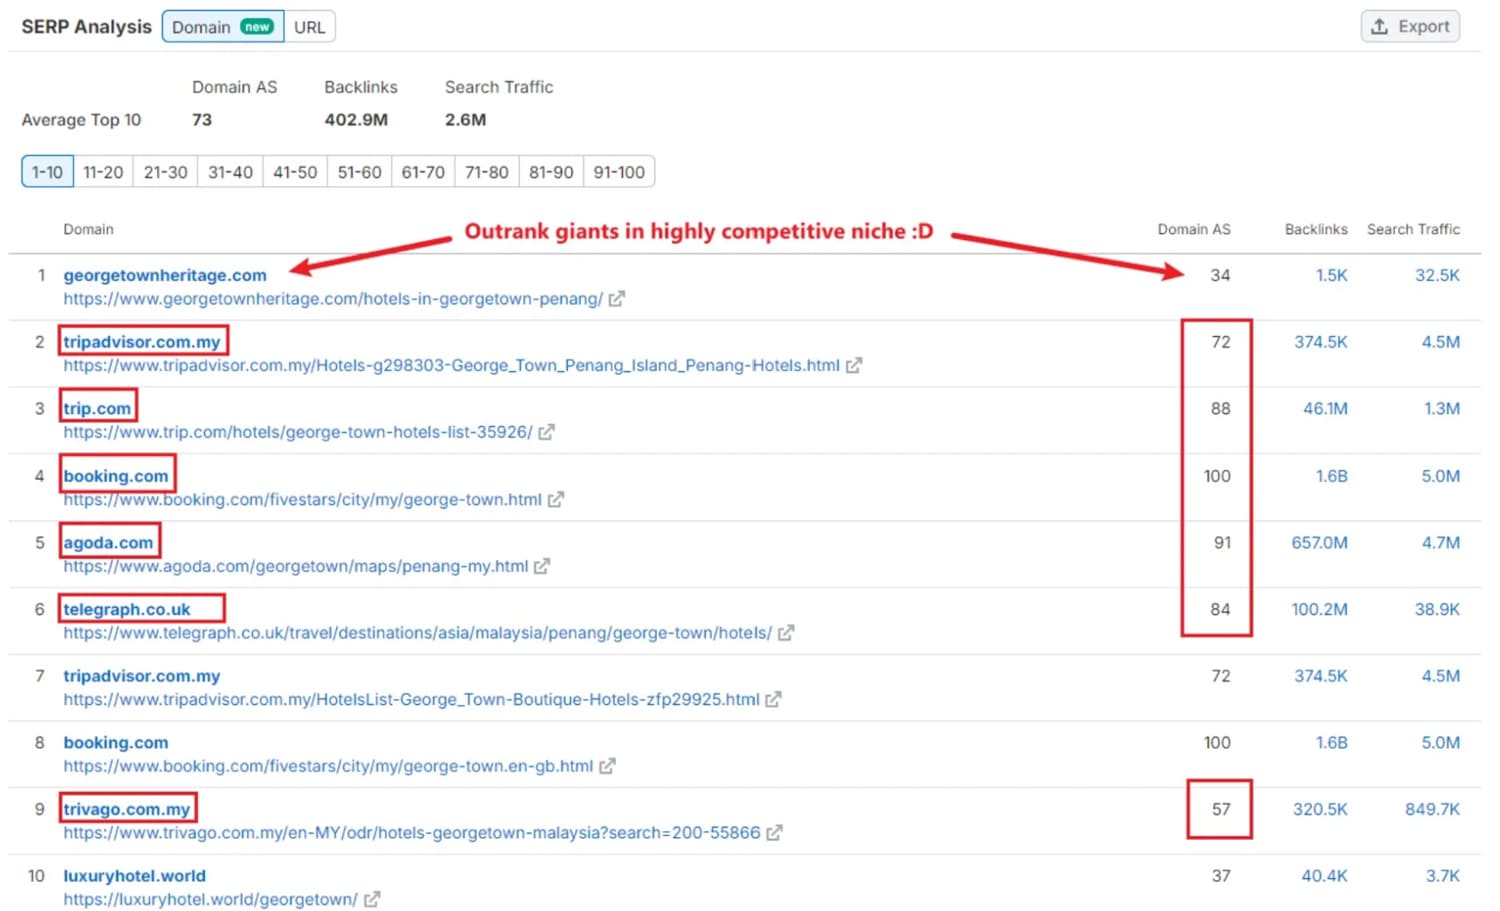Click the agoda.com domain link
This screenshot has height=911, width=1500.
point(108,543)
